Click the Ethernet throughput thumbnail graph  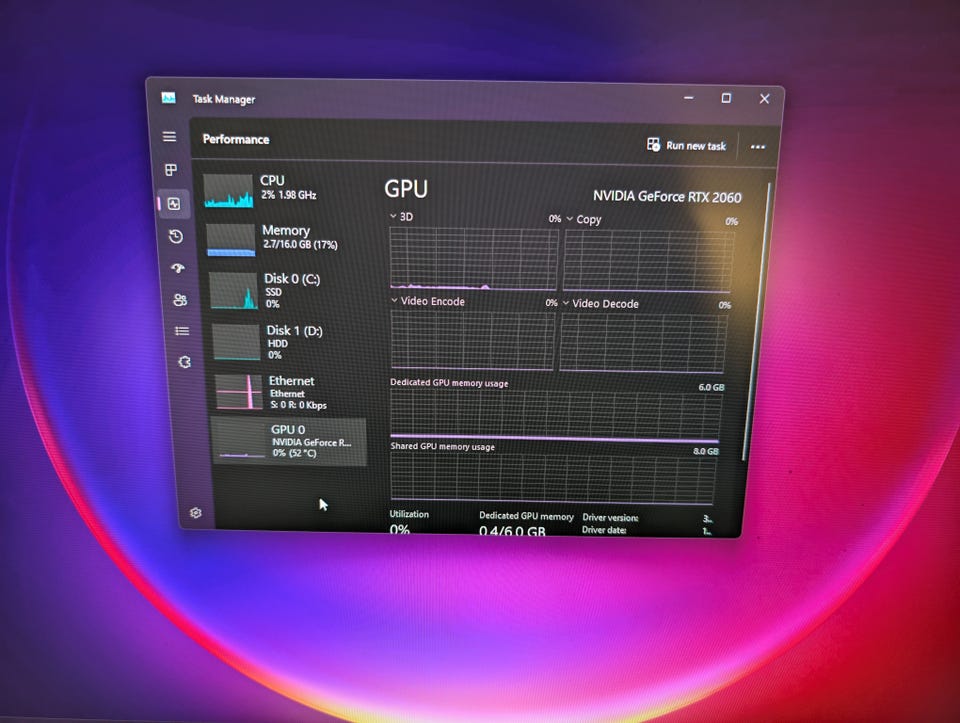pos(239,392)
